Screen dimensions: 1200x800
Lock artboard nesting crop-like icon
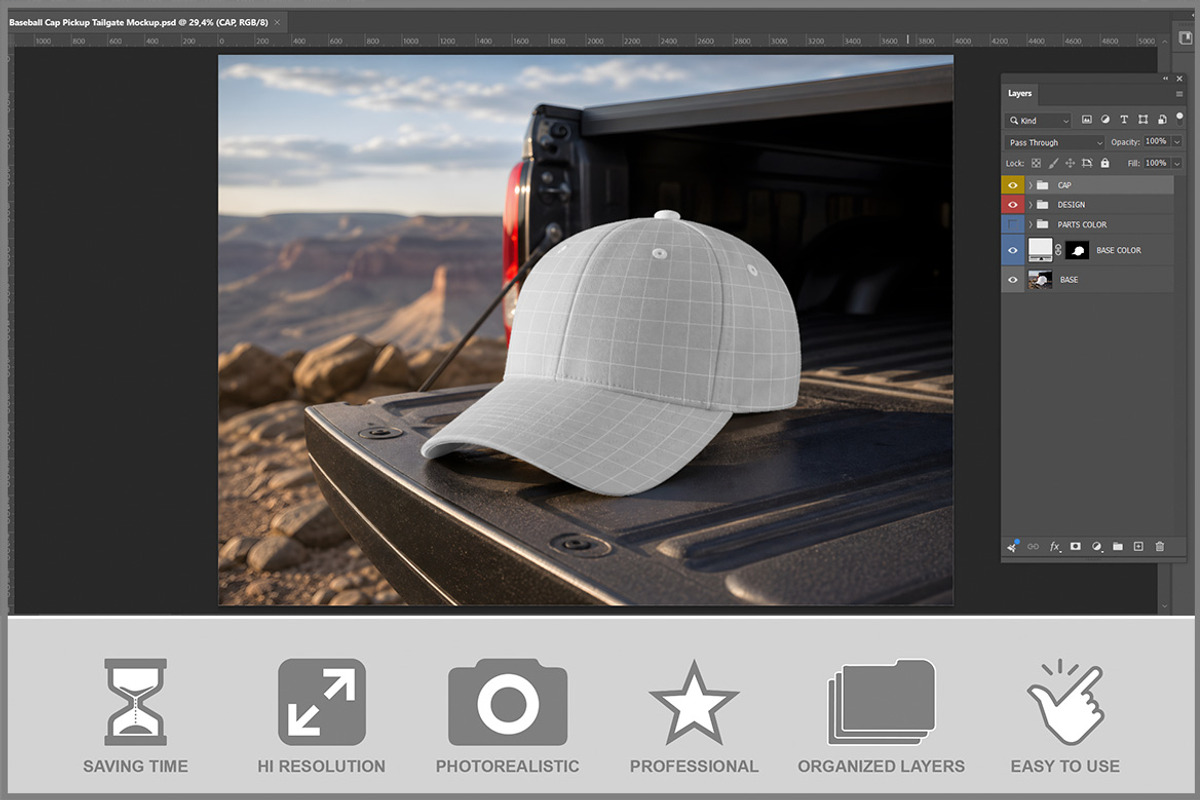1087,163
